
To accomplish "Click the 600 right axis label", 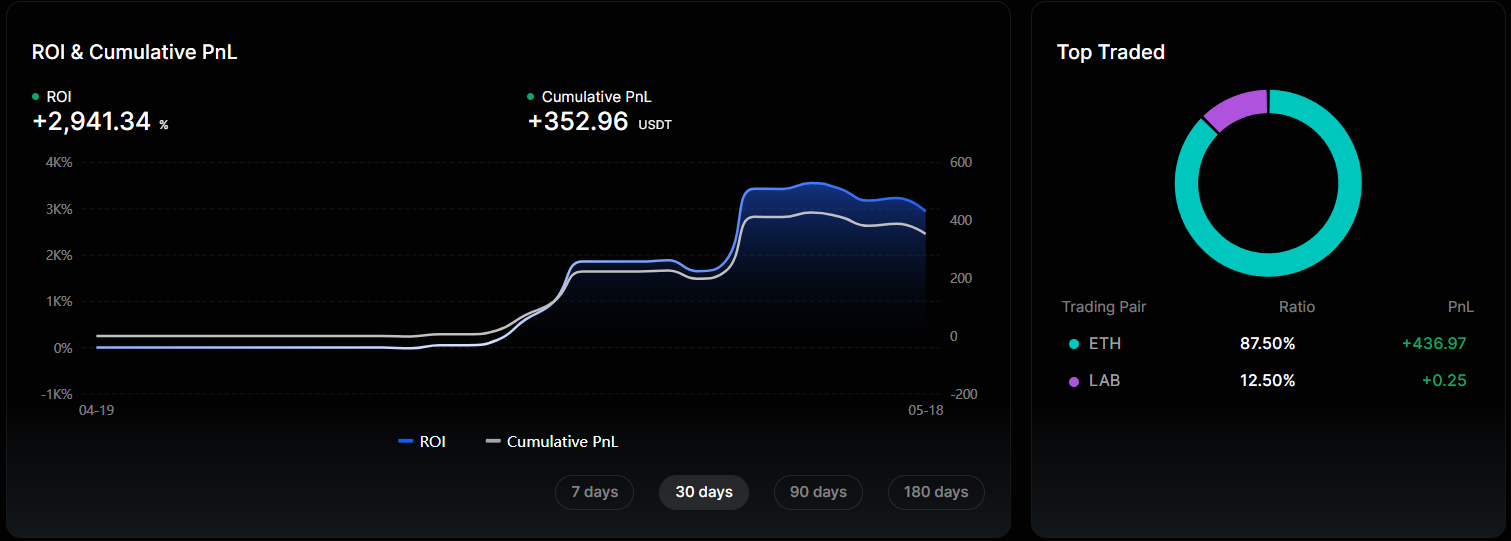I will click(x=961, y=163).
